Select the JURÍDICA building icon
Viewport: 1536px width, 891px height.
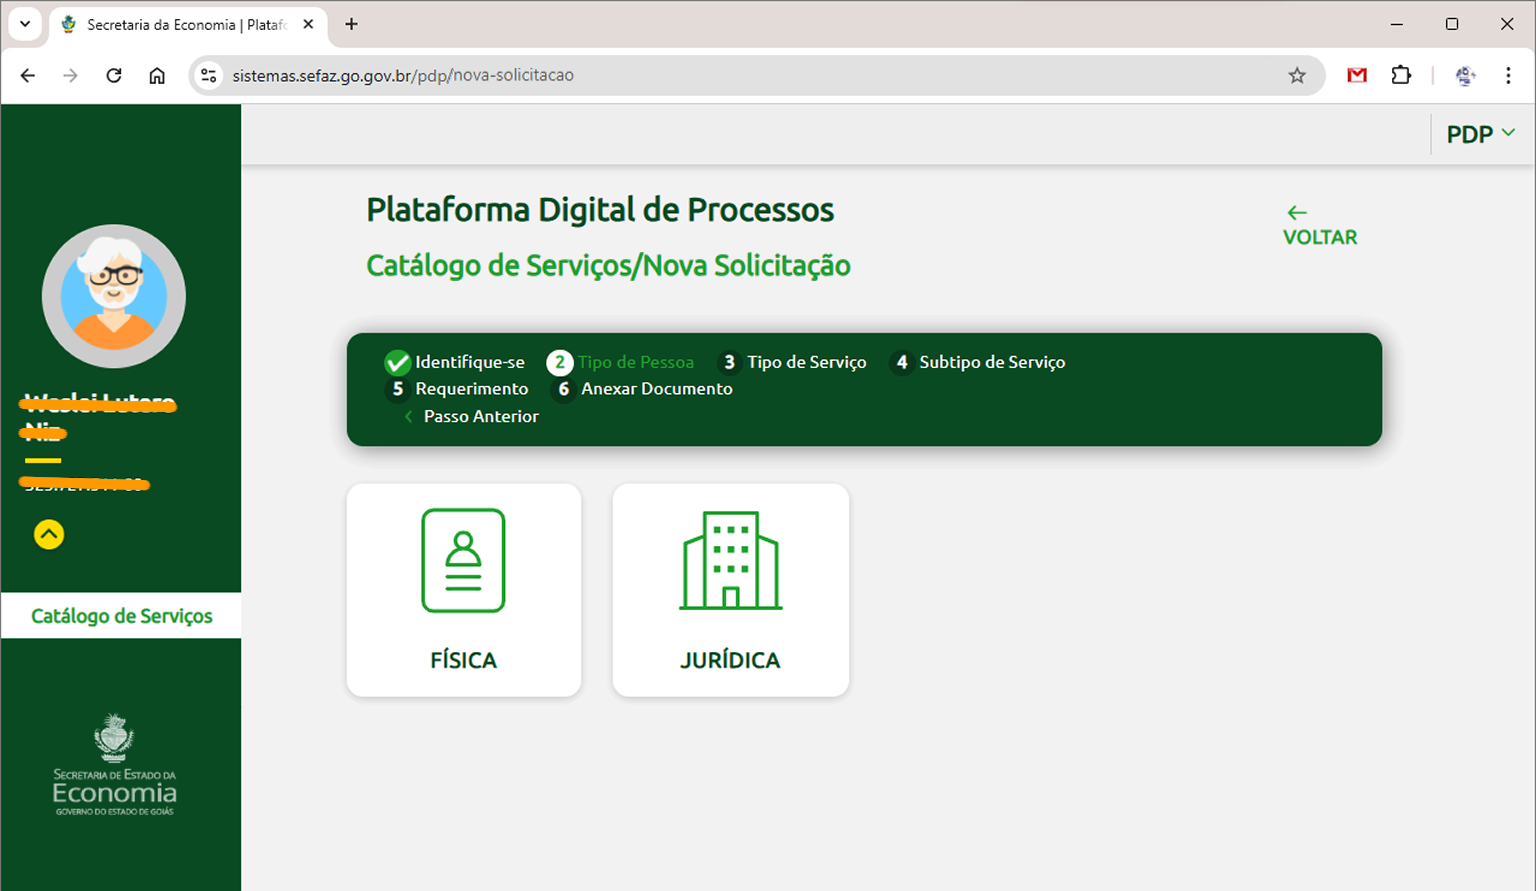click(730, 560)
